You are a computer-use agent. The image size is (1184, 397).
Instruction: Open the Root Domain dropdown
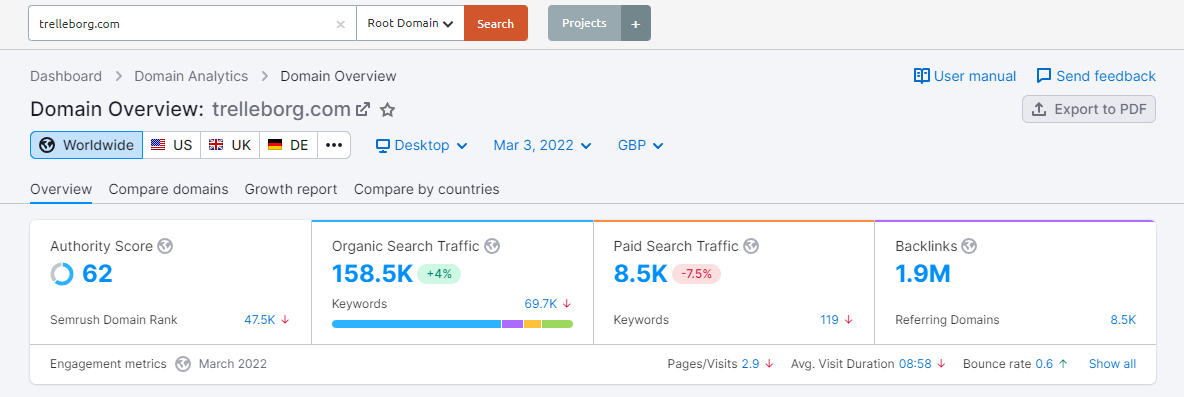410,23
